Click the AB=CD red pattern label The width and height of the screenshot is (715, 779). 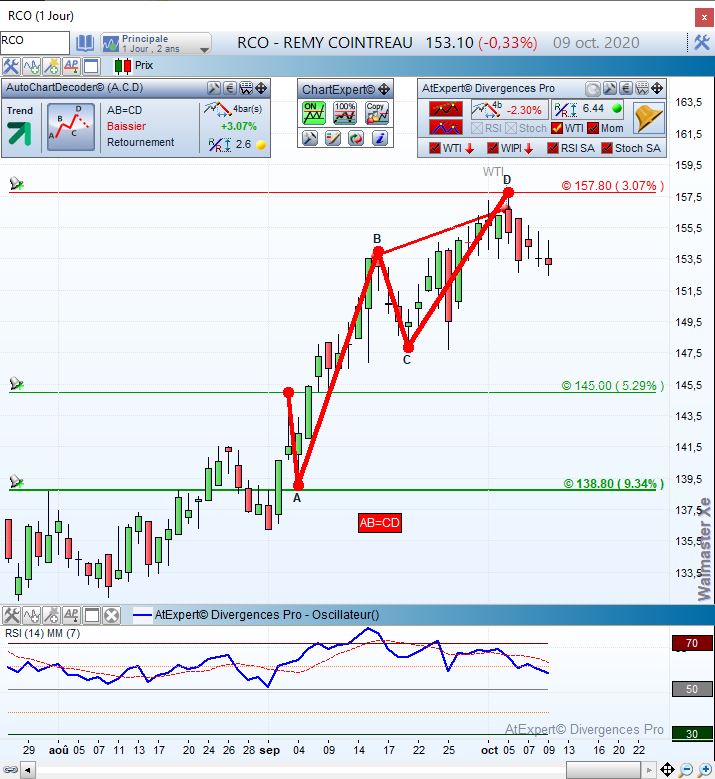point(380,523)
